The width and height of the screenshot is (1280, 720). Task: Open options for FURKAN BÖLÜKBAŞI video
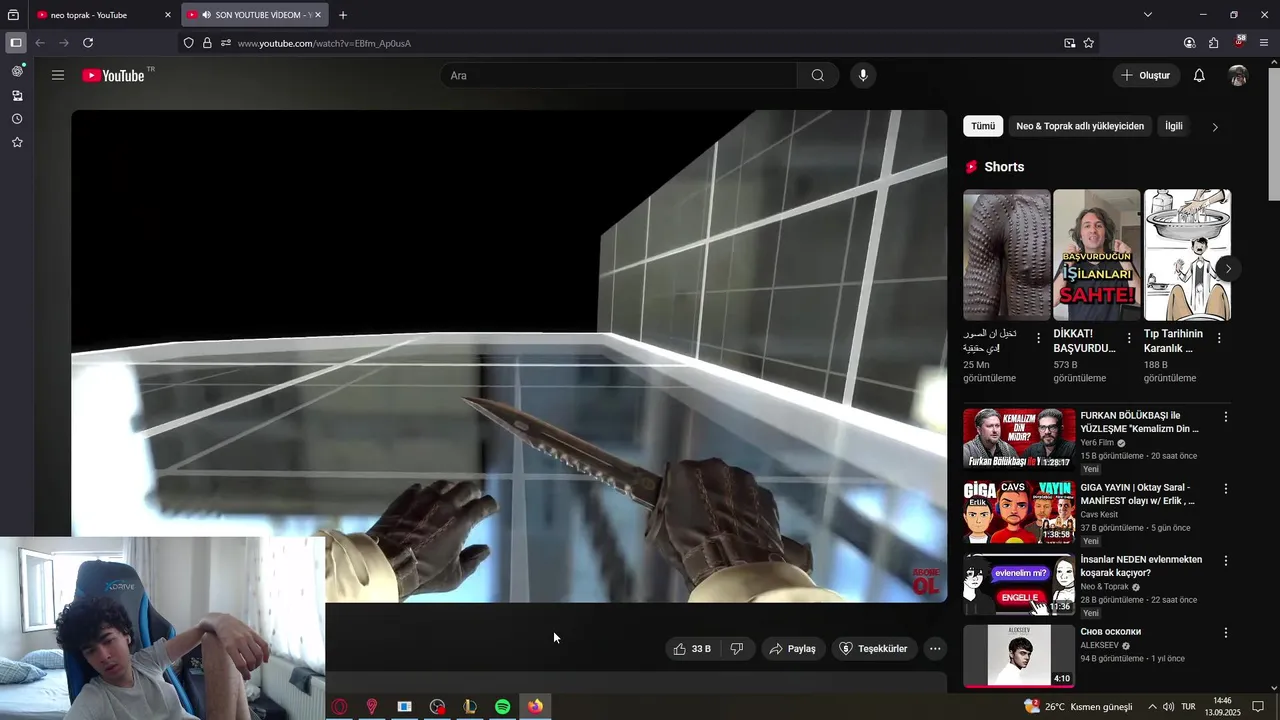(x=1226, y=417)
